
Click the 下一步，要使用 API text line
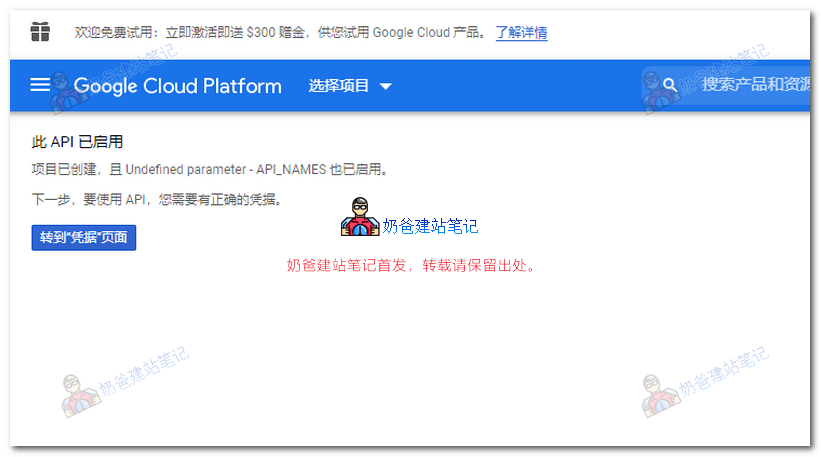point(157,199)
